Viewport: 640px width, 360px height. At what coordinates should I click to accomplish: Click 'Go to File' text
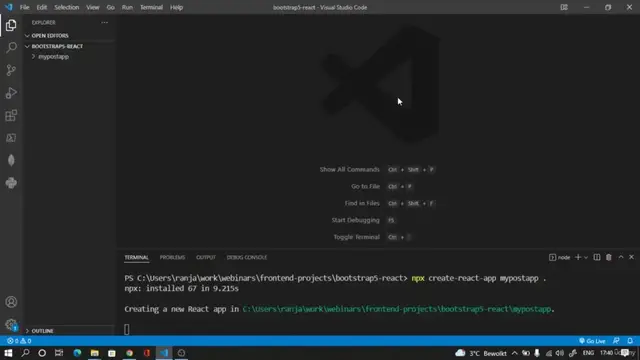click(365, 186)
